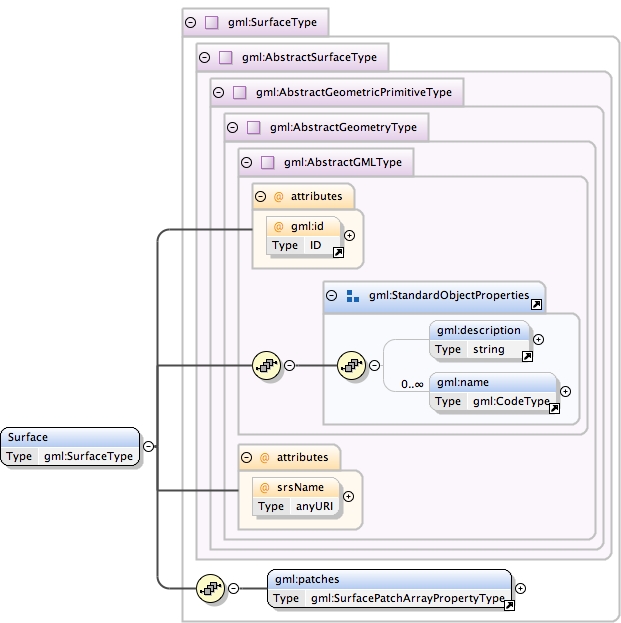Collapse the attributes box containing srsName
The width and height of the screenshot is (621, 623).
pyautogui.click(x=246, y=457)
